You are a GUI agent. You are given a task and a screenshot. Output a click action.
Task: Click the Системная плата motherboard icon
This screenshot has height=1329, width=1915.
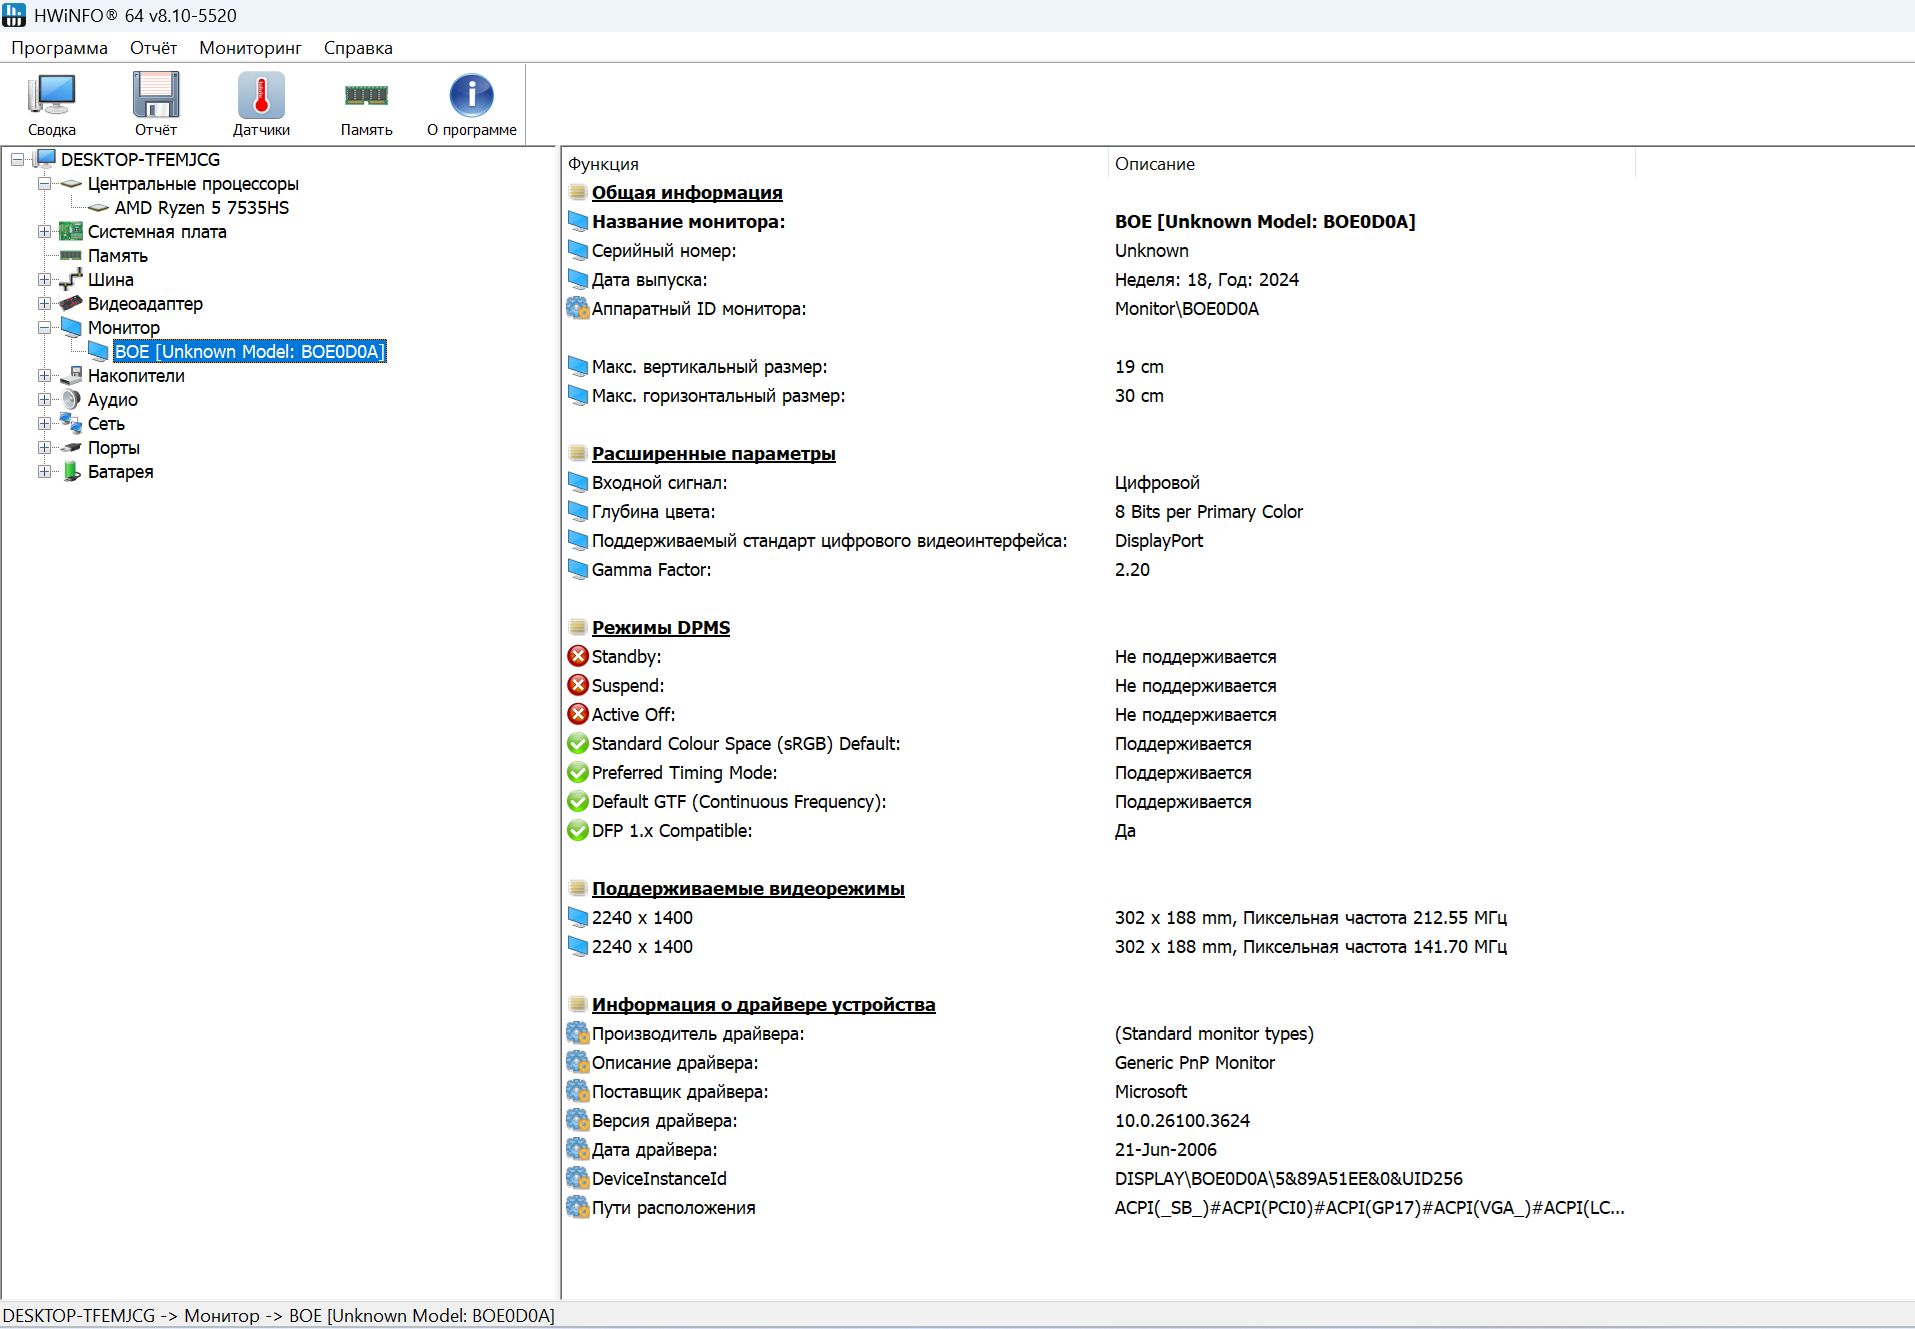(x=71, y=232)
